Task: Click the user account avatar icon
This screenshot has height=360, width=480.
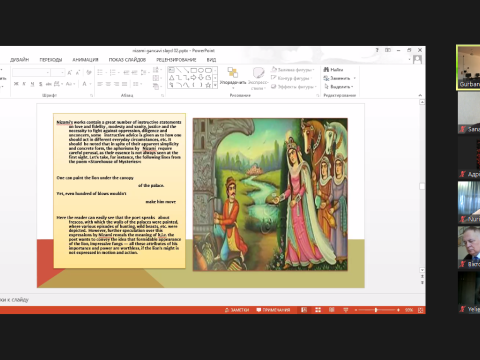Action: pos(417,60)
